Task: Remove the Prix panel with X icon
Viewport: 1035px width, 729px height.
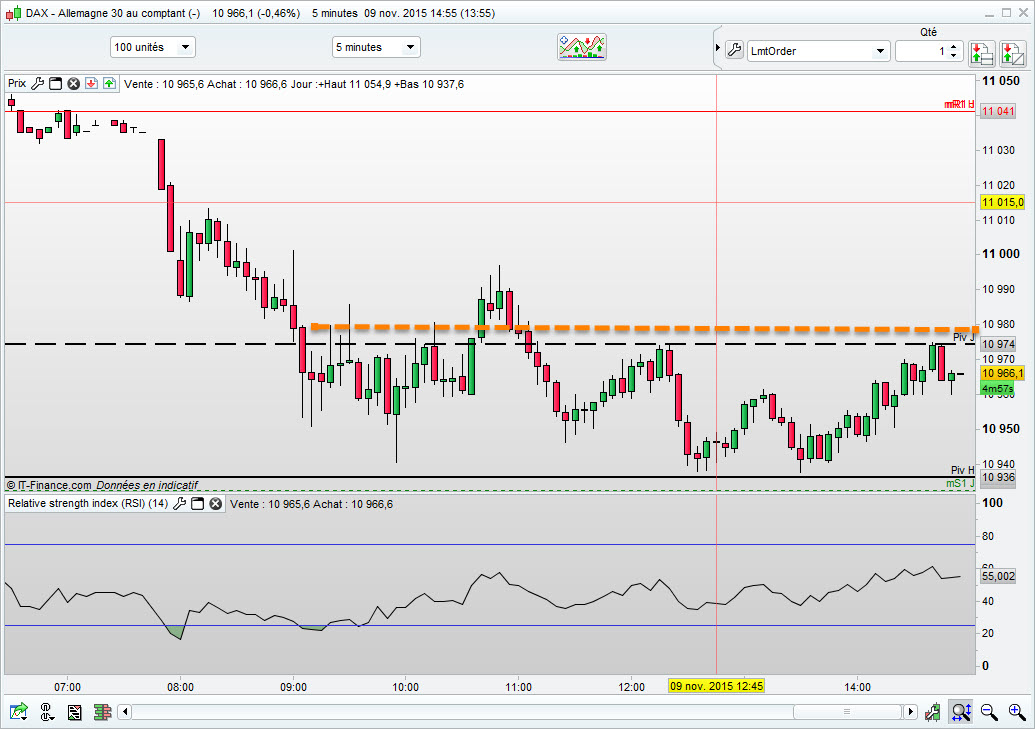Action: pyautogui.click(x=74, y=83)
